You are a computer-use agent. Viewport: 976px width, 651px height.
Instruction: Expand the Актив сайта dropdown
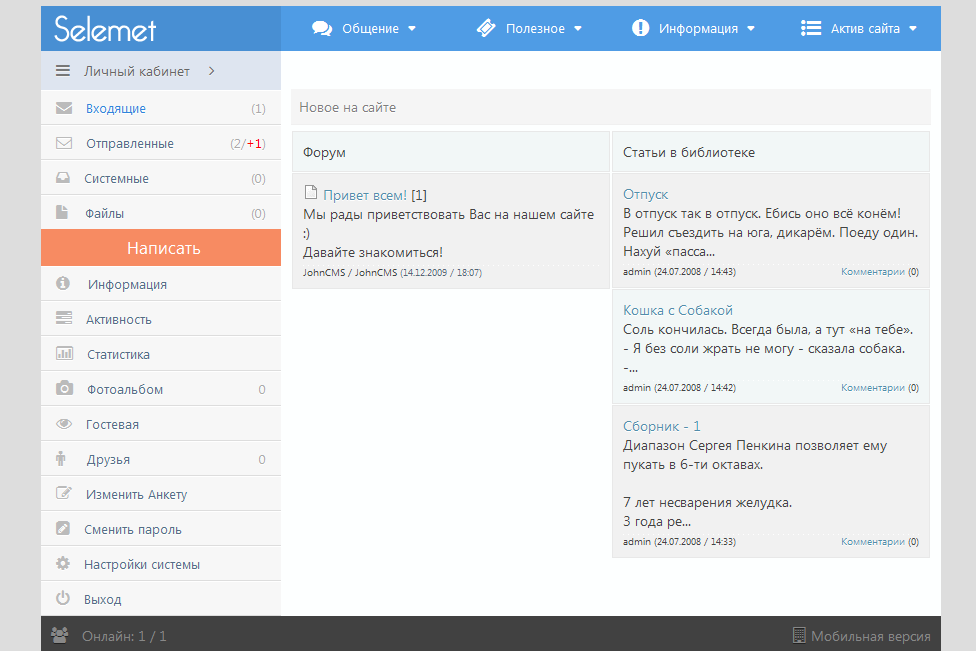click(859, 29)
